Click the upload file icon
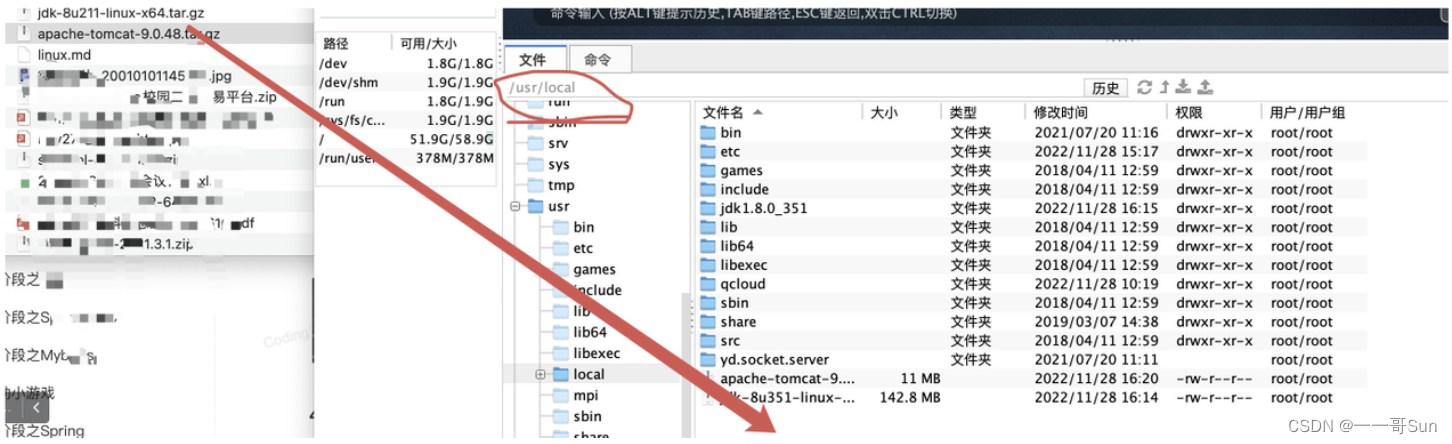The height and width of the screenshot is (444, 1452). click(x=1205, y=87)
